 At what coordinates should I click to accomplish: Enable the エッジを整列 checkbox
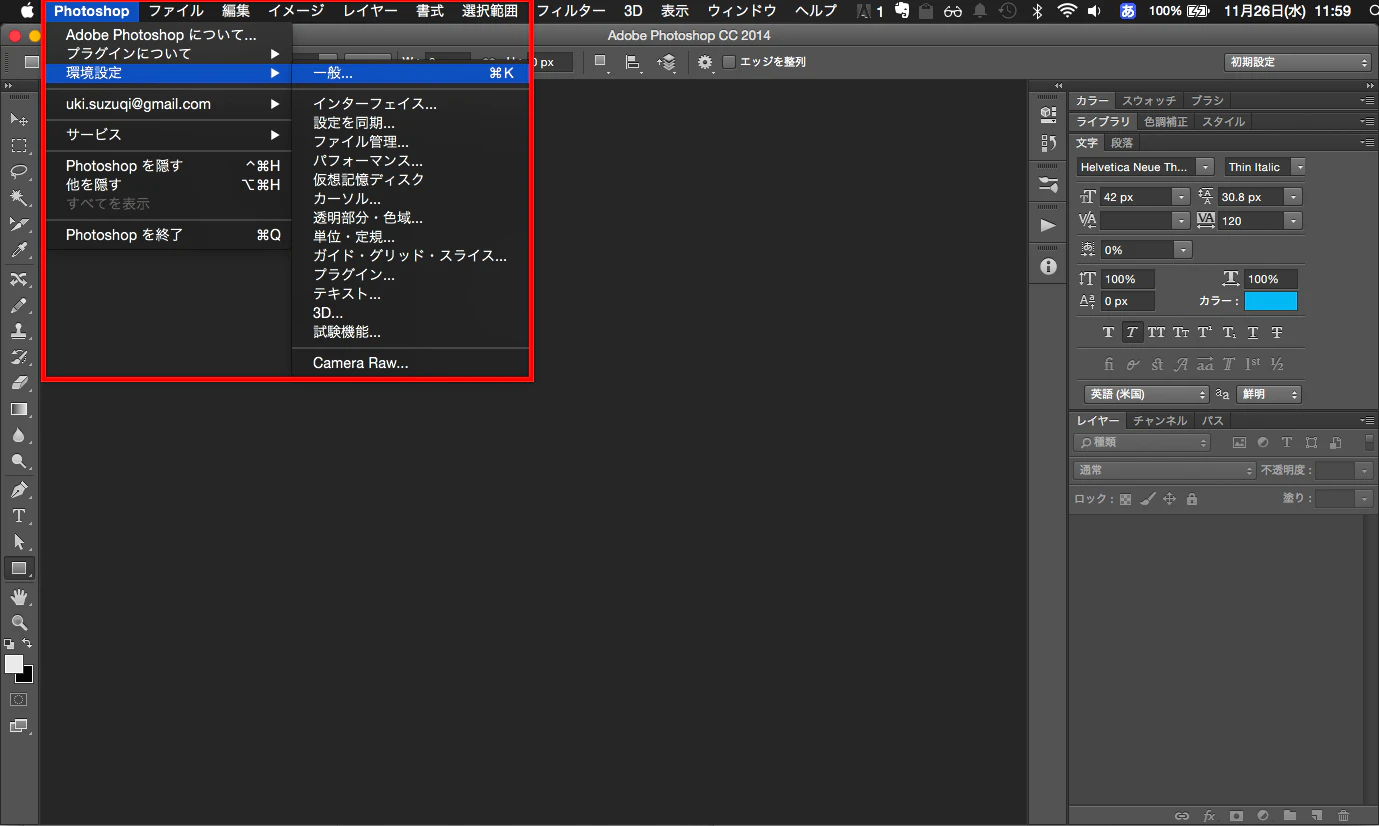pyautogui.click(x=729, y=62)
